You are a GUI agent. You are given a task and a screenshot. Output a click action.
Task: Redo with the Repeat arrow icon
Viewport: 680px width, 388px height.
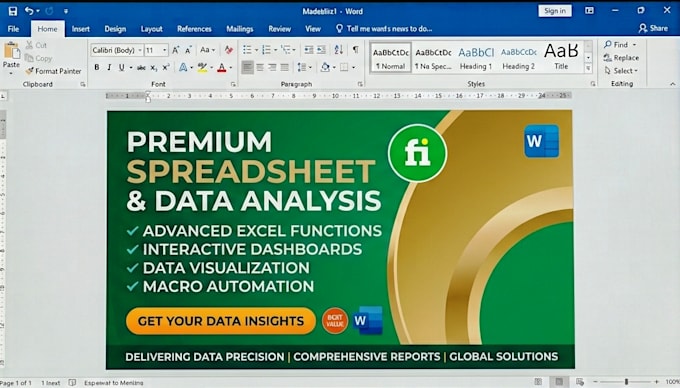click(49, 11)
